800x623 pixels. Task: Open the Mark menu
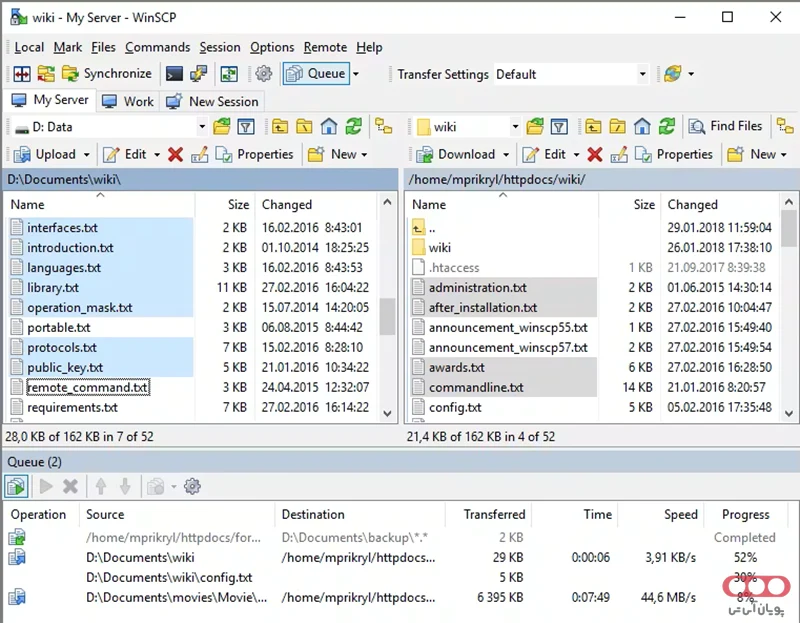pos(67,47)
